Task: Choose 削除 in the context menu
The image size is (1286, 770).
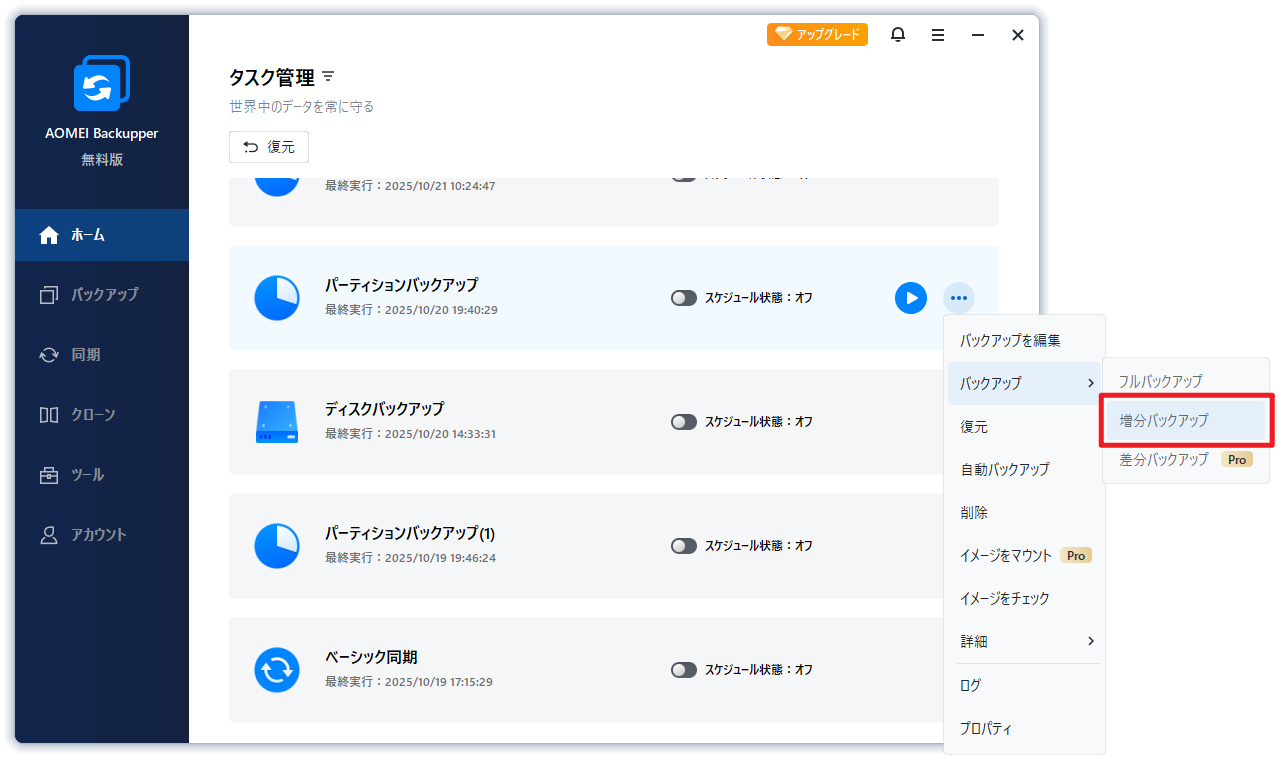Action: (x=1024, y=512)
